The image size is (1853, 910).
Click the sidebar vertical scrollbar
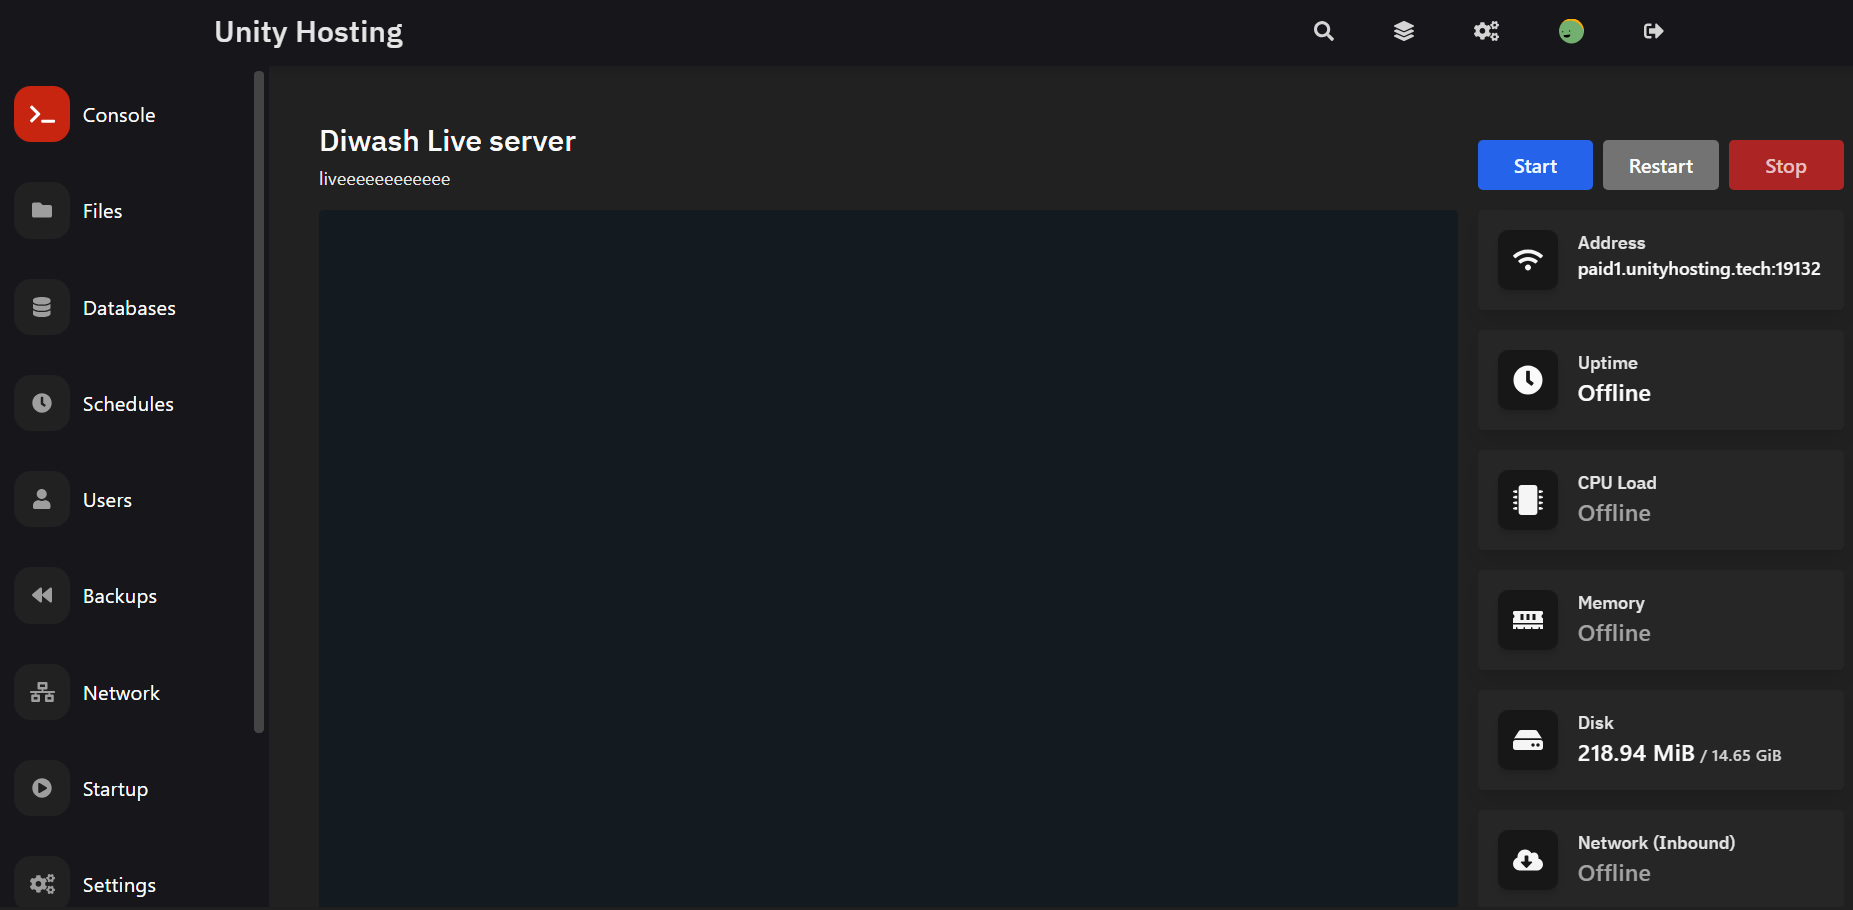(x=259, y=401)
